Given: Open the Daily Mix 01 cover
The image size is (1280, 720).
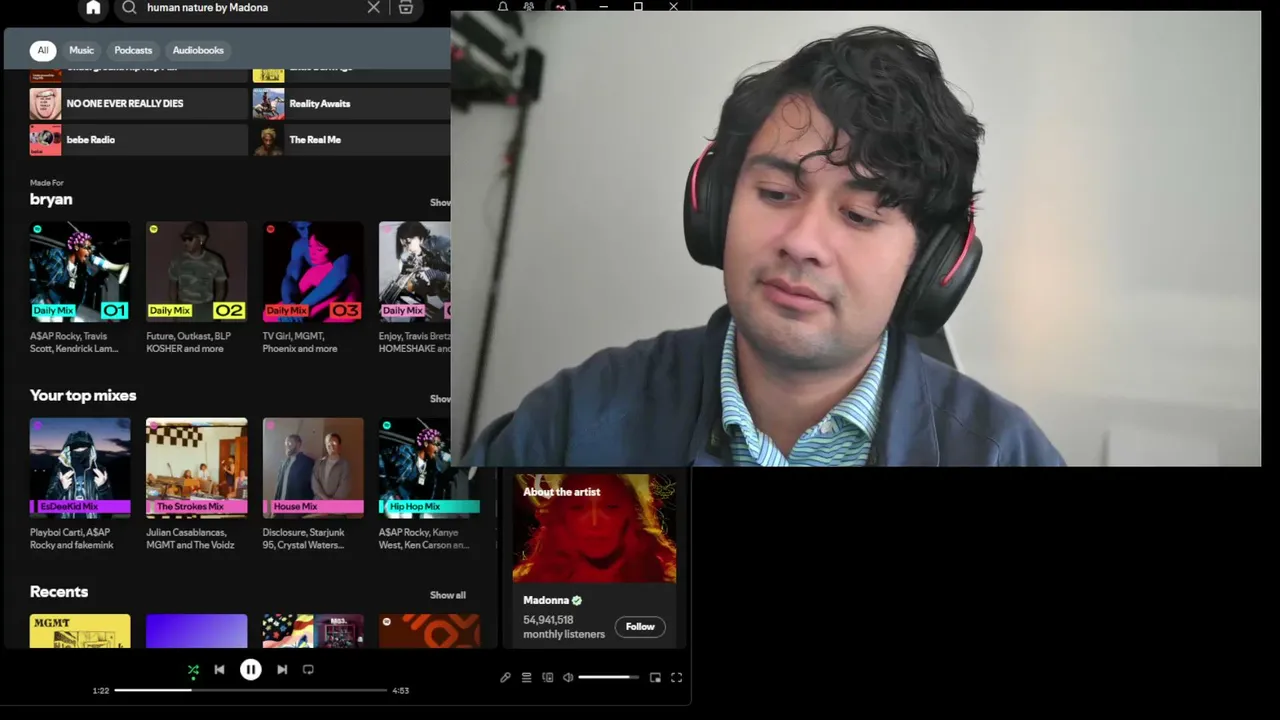Looking at the screenshot, I should click(80, 271).
